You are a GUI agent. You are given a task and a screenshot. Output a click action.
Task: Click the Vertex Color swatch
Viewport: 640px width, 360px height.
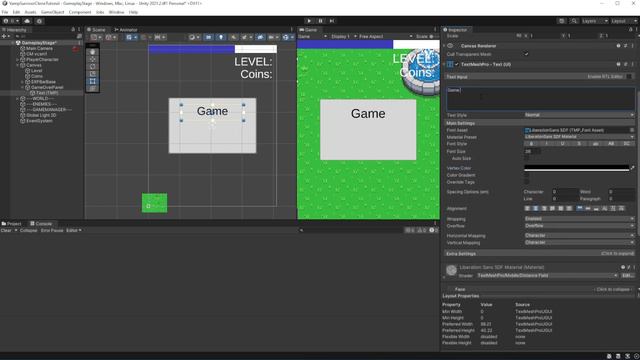click(577, 168)
